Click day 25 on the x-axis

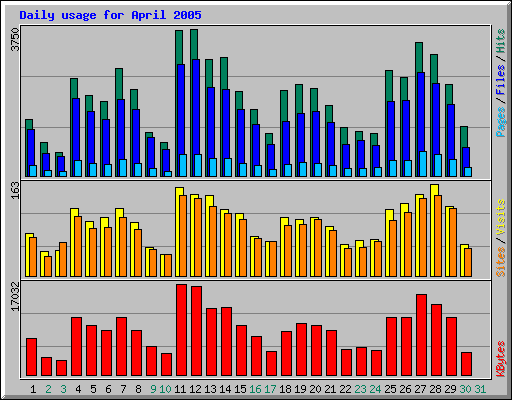point(390,389)
